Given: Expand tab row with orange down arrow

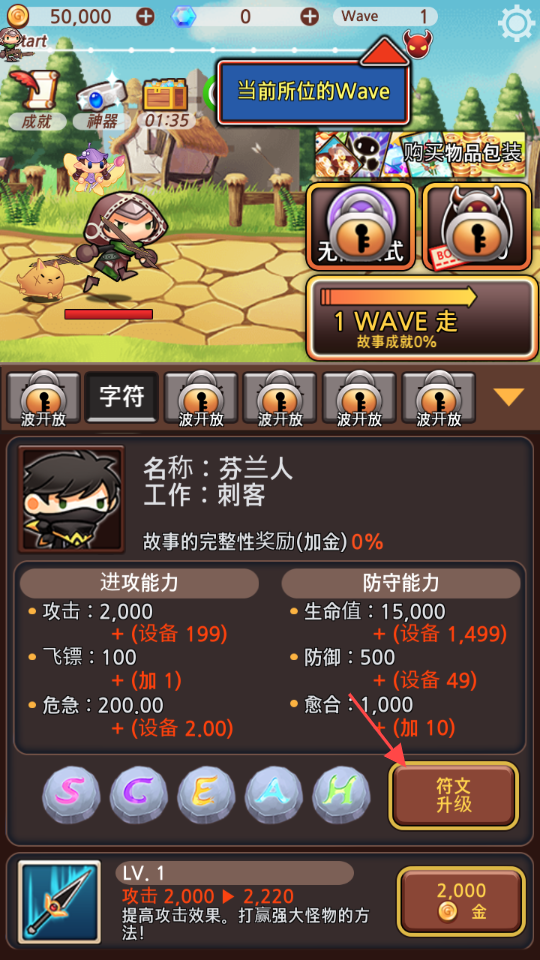Looking at the screenshot, I should (509, 397).
